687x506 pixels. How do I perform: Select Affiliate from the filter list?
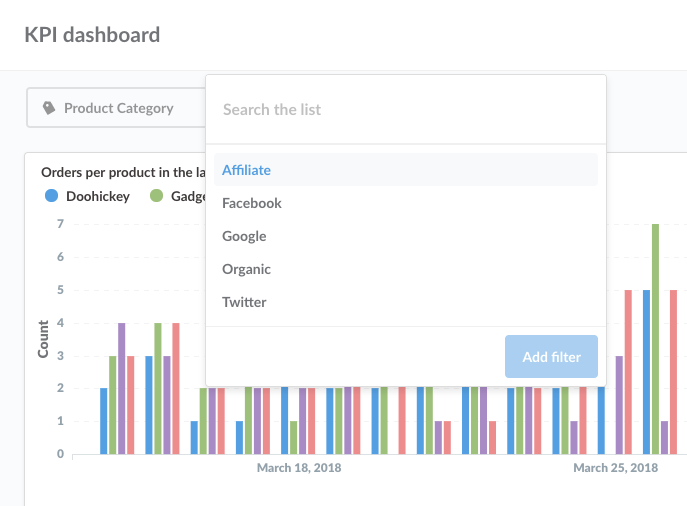(246, 170)
